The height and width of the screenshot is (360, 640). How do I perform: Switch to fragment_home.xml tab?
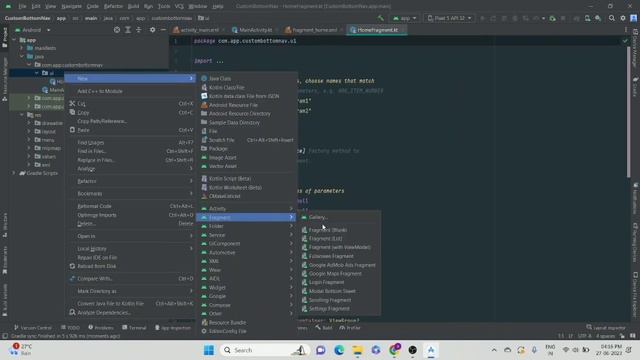click(x=313, y=30)
